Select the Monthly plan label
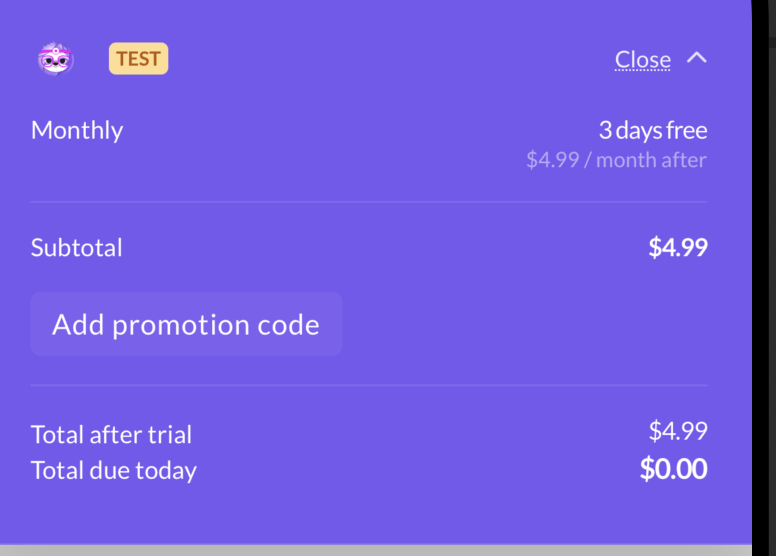 (77, 131)
